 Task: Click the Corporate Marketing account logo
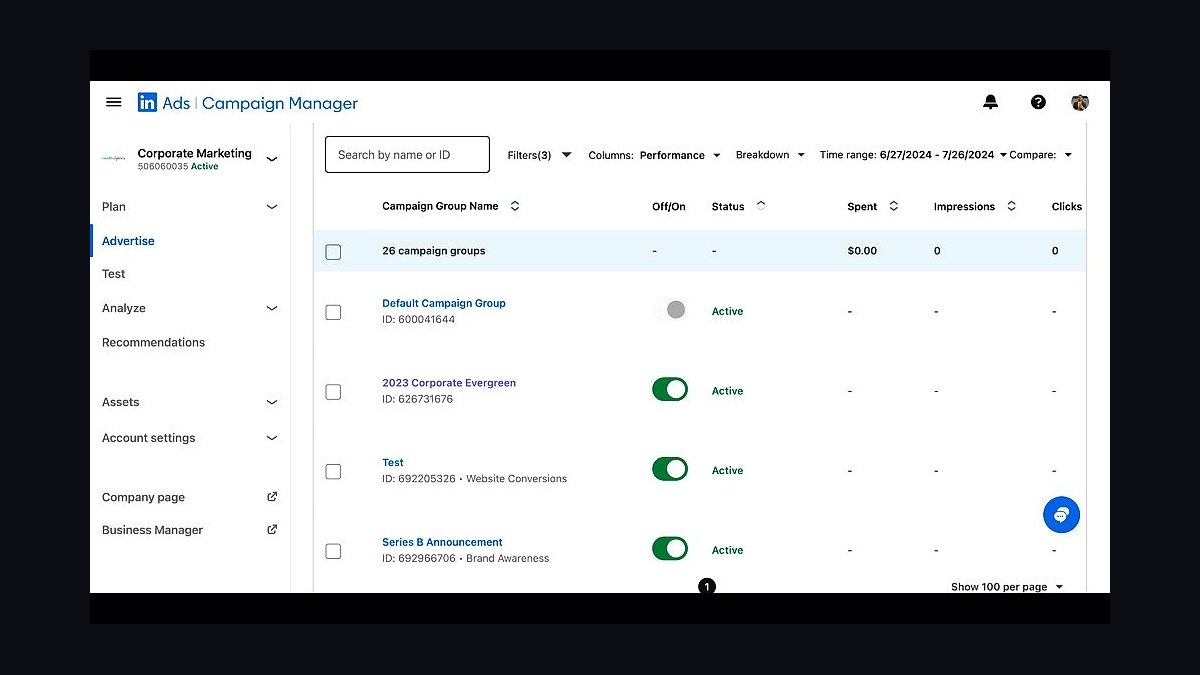point(114,158)
